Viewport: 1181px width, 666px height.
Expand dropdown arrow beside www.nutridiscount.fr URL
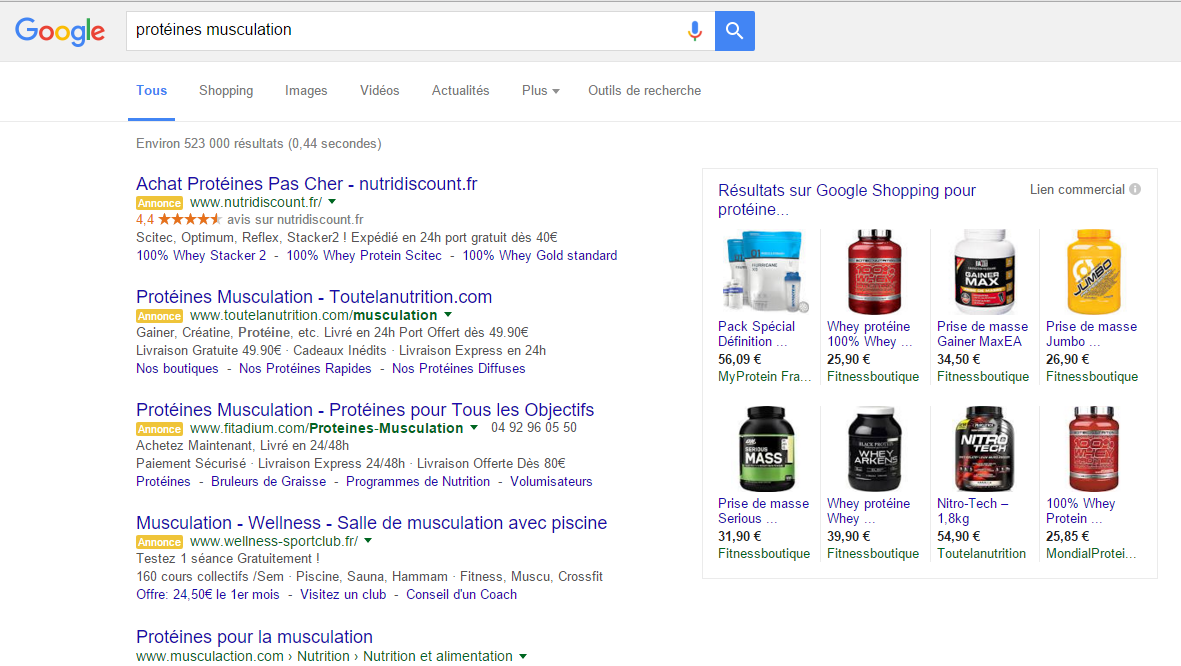332,202
